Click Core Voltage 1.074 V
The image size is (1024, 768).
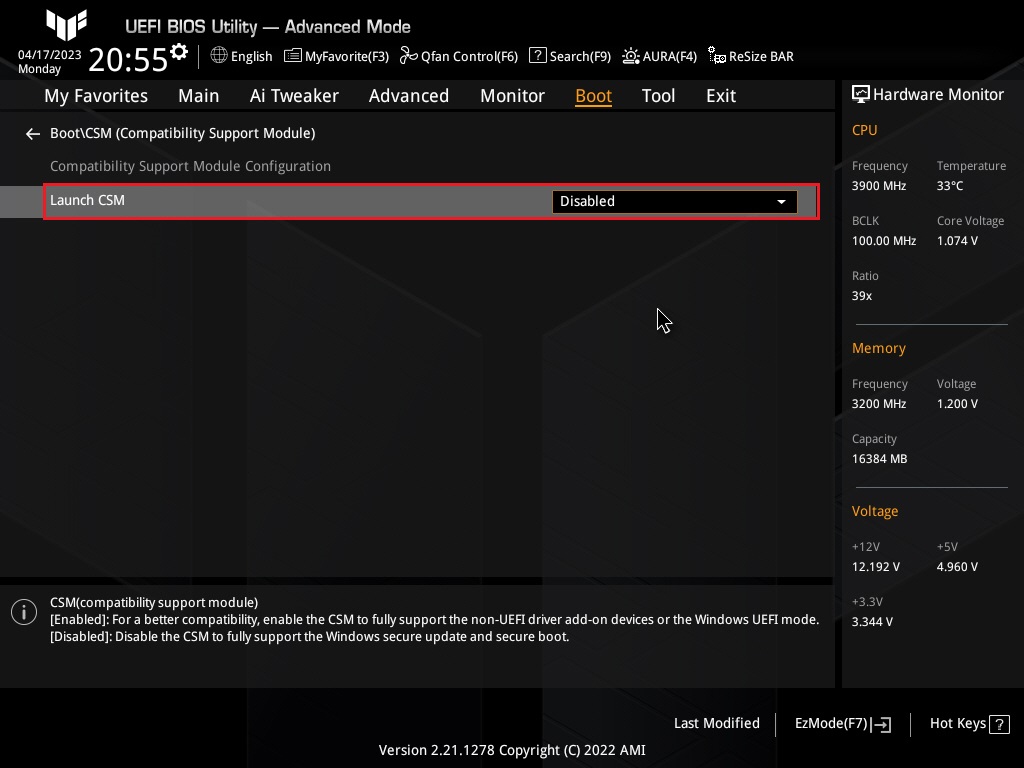(957, 241)
